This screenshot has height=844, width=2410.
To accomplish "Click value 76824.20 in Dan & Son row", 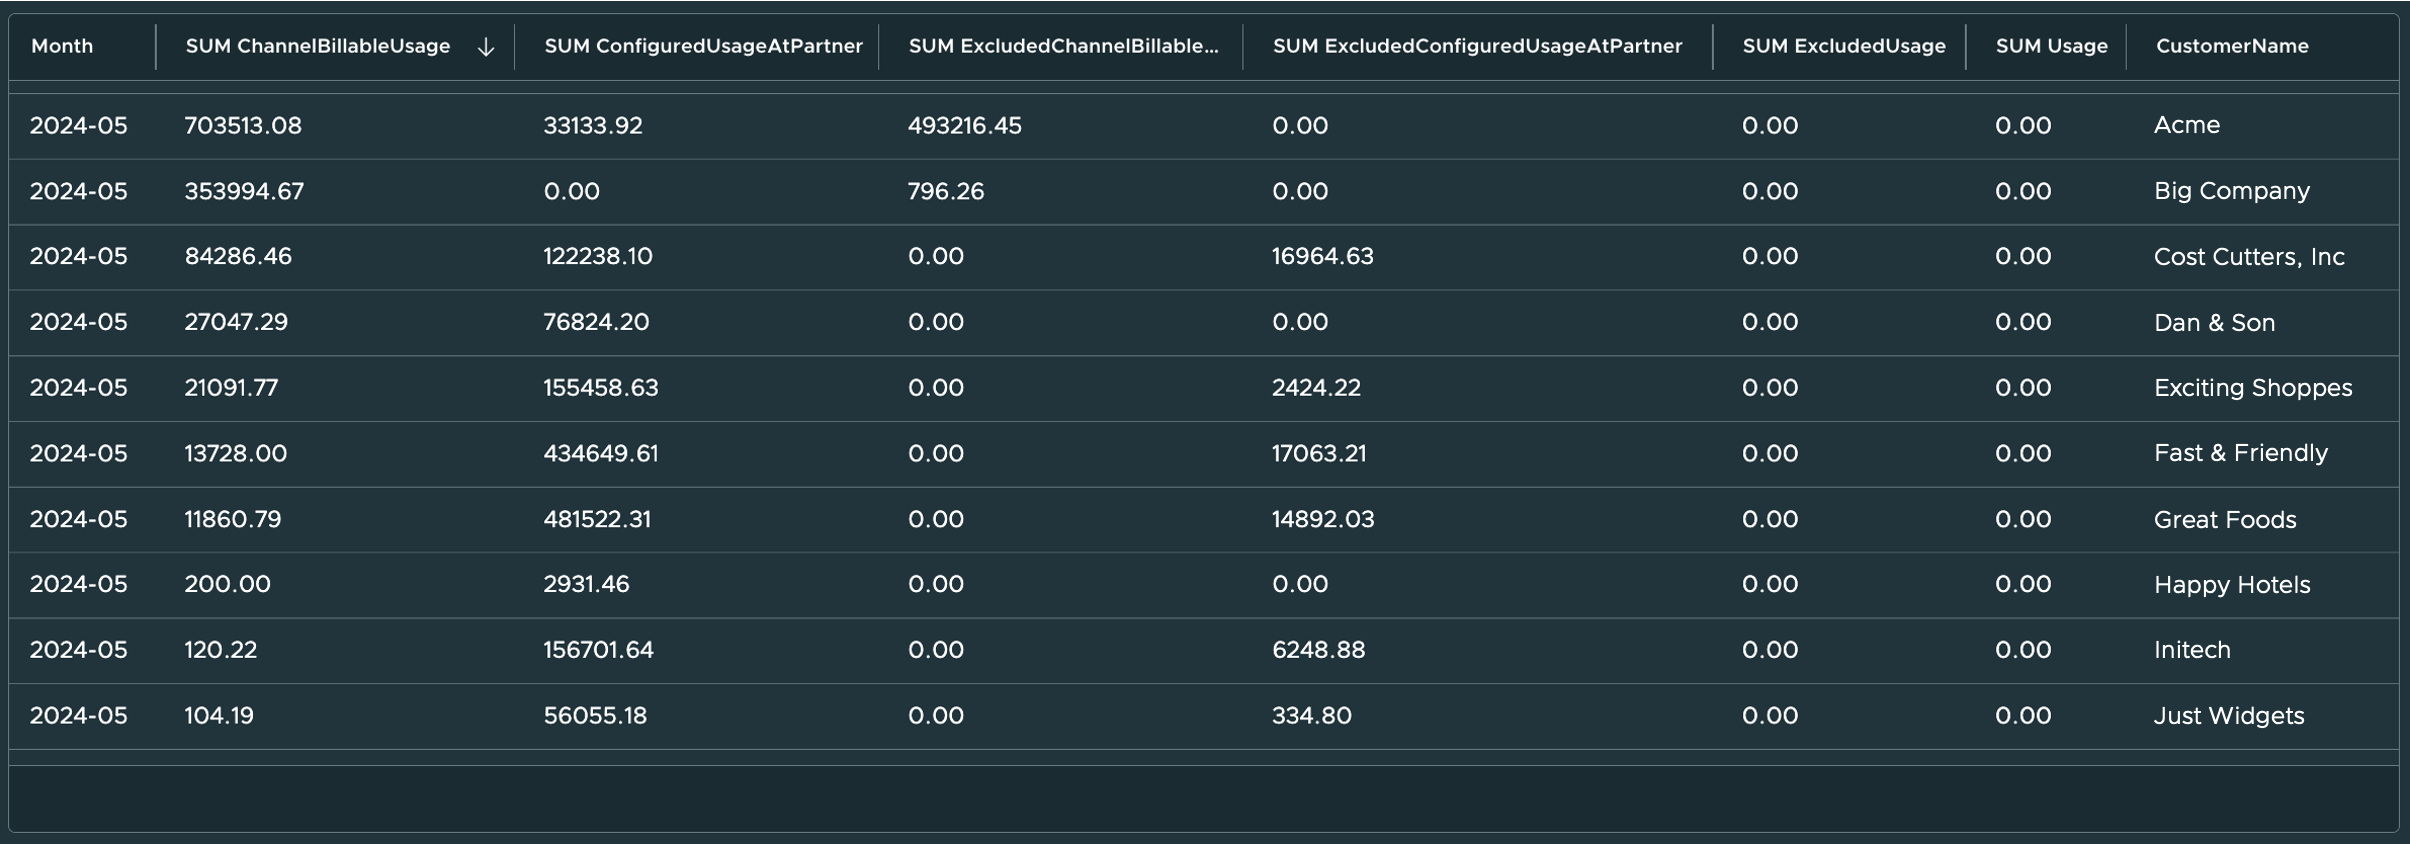I will pyautogui.click(x=596, y=322).
